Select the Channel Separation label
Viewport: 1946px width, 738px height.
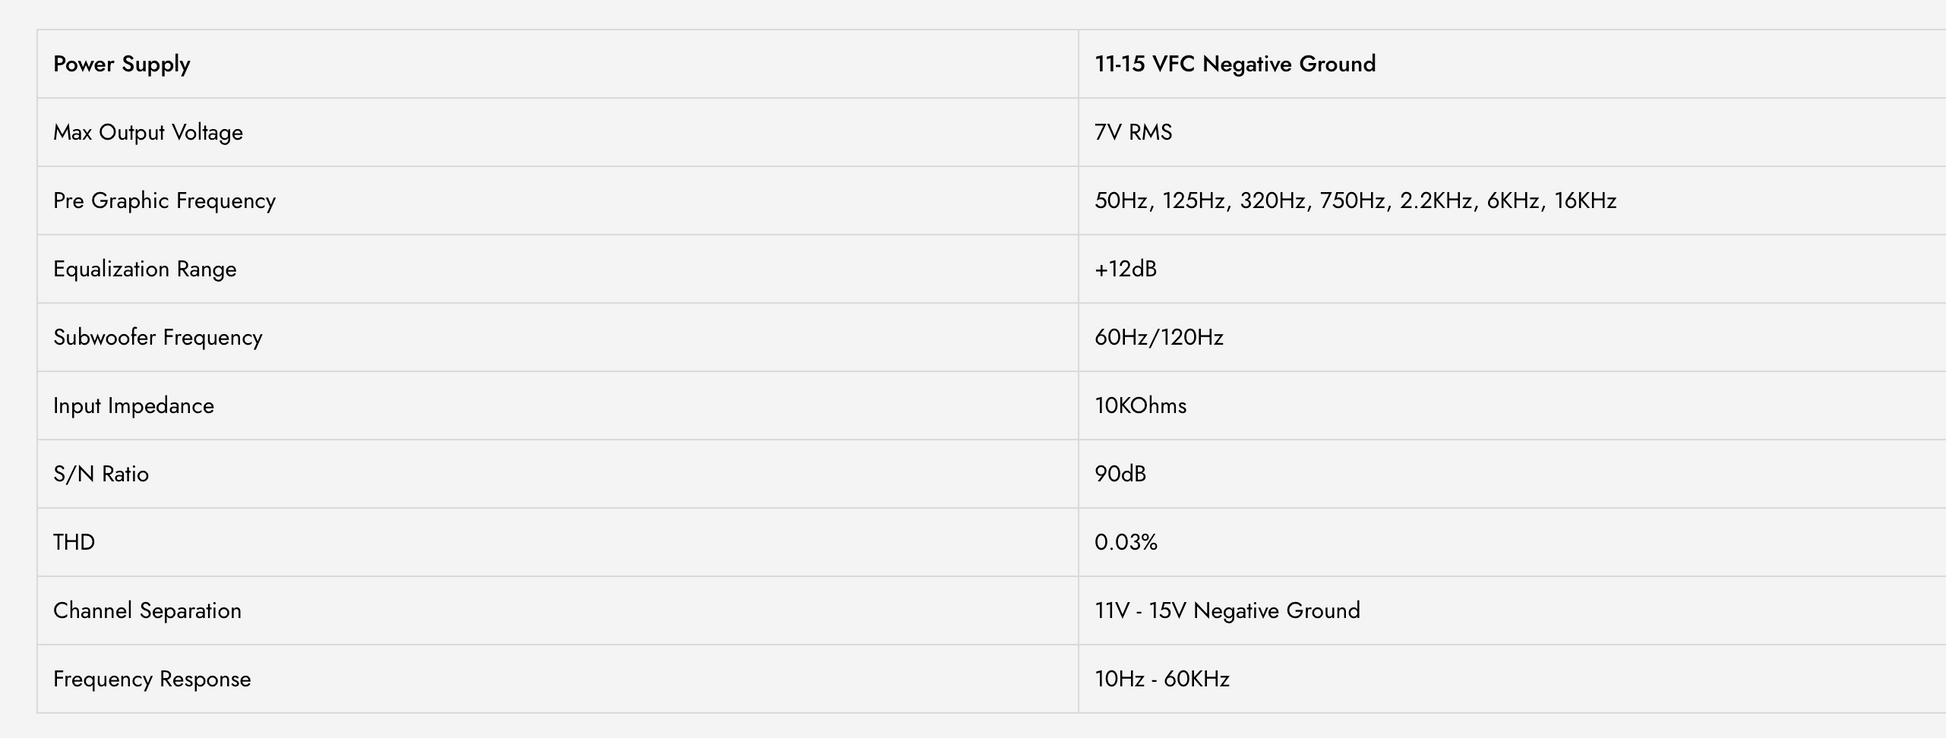tap(147, 611)
